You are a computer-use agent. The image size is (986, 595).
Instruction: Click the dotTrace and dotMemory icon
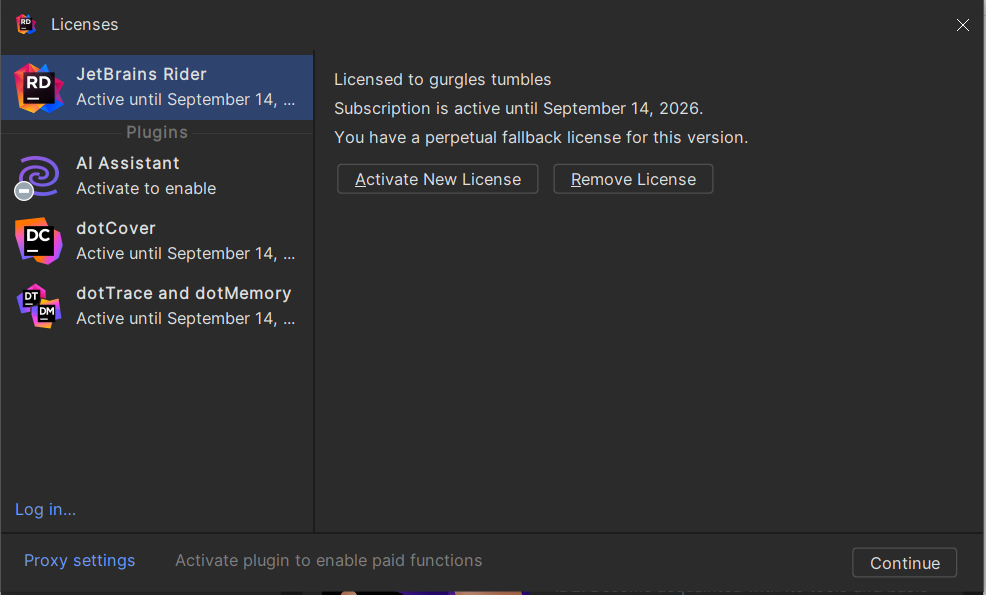click(39, 306)
